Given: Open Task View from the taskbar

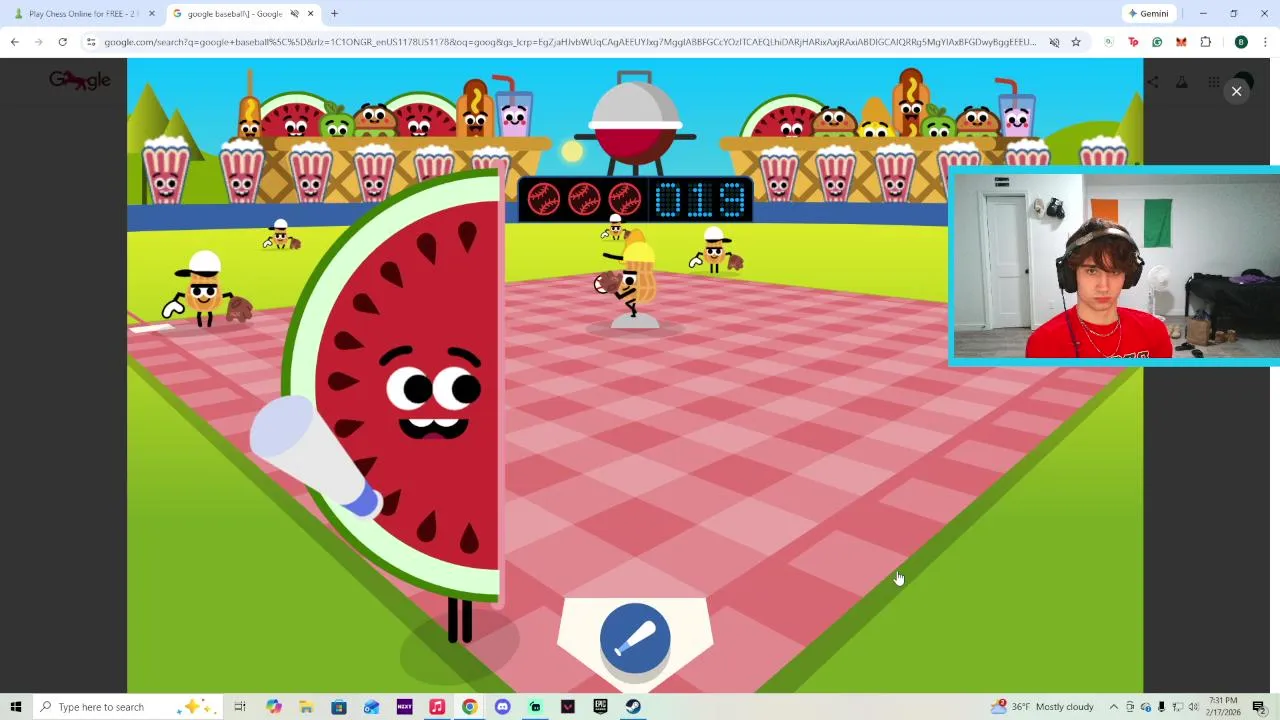Looking at the screenshot, I should pos(240,707).
